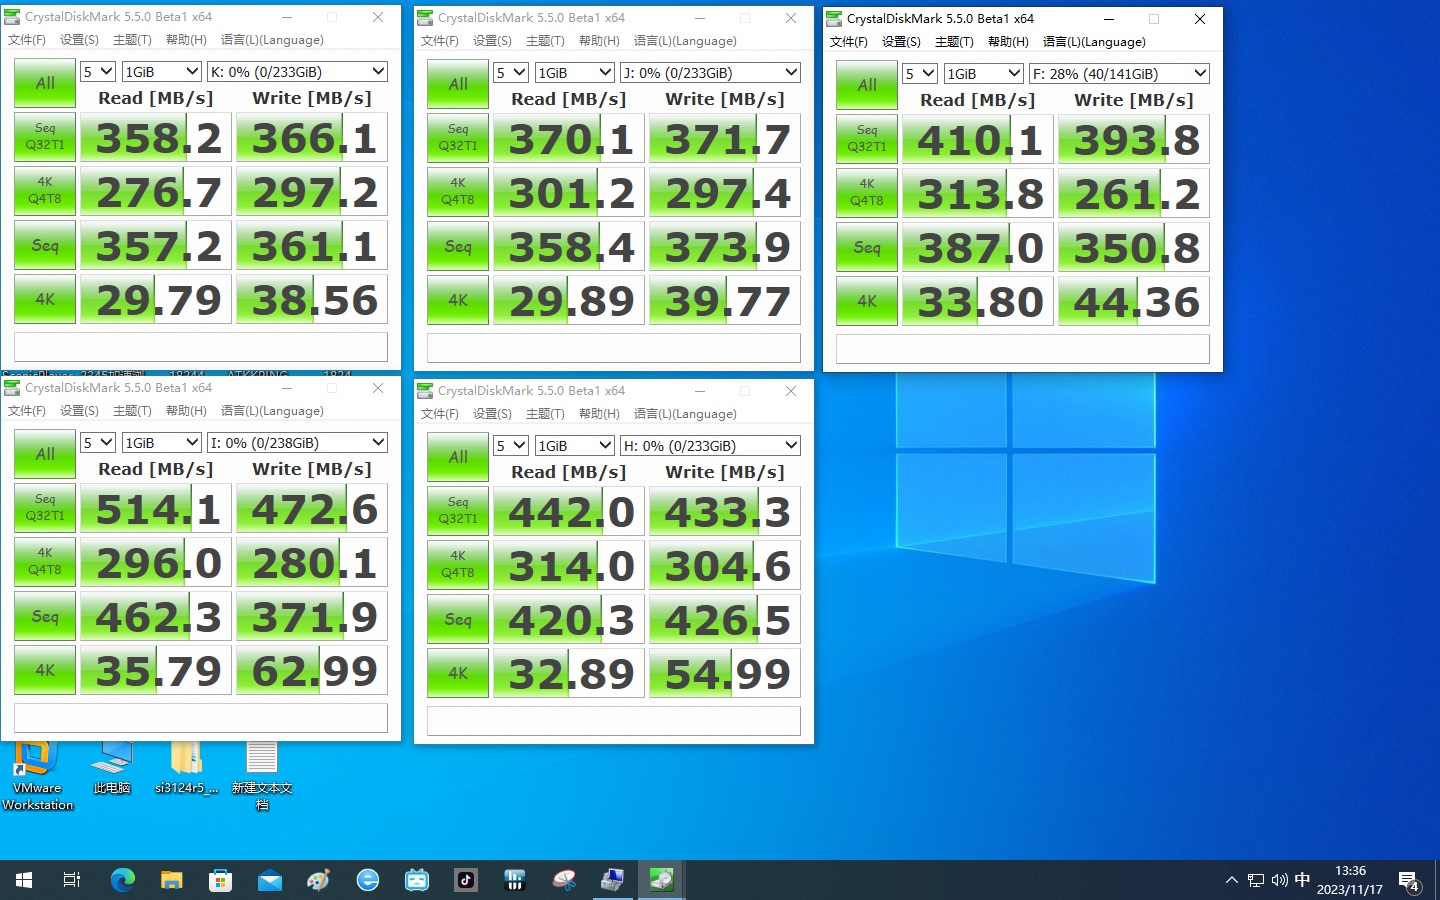Start 4K Q4T8 test in J: drive window
Viewport: 1440px width, 900px height.
click(458, 192)
